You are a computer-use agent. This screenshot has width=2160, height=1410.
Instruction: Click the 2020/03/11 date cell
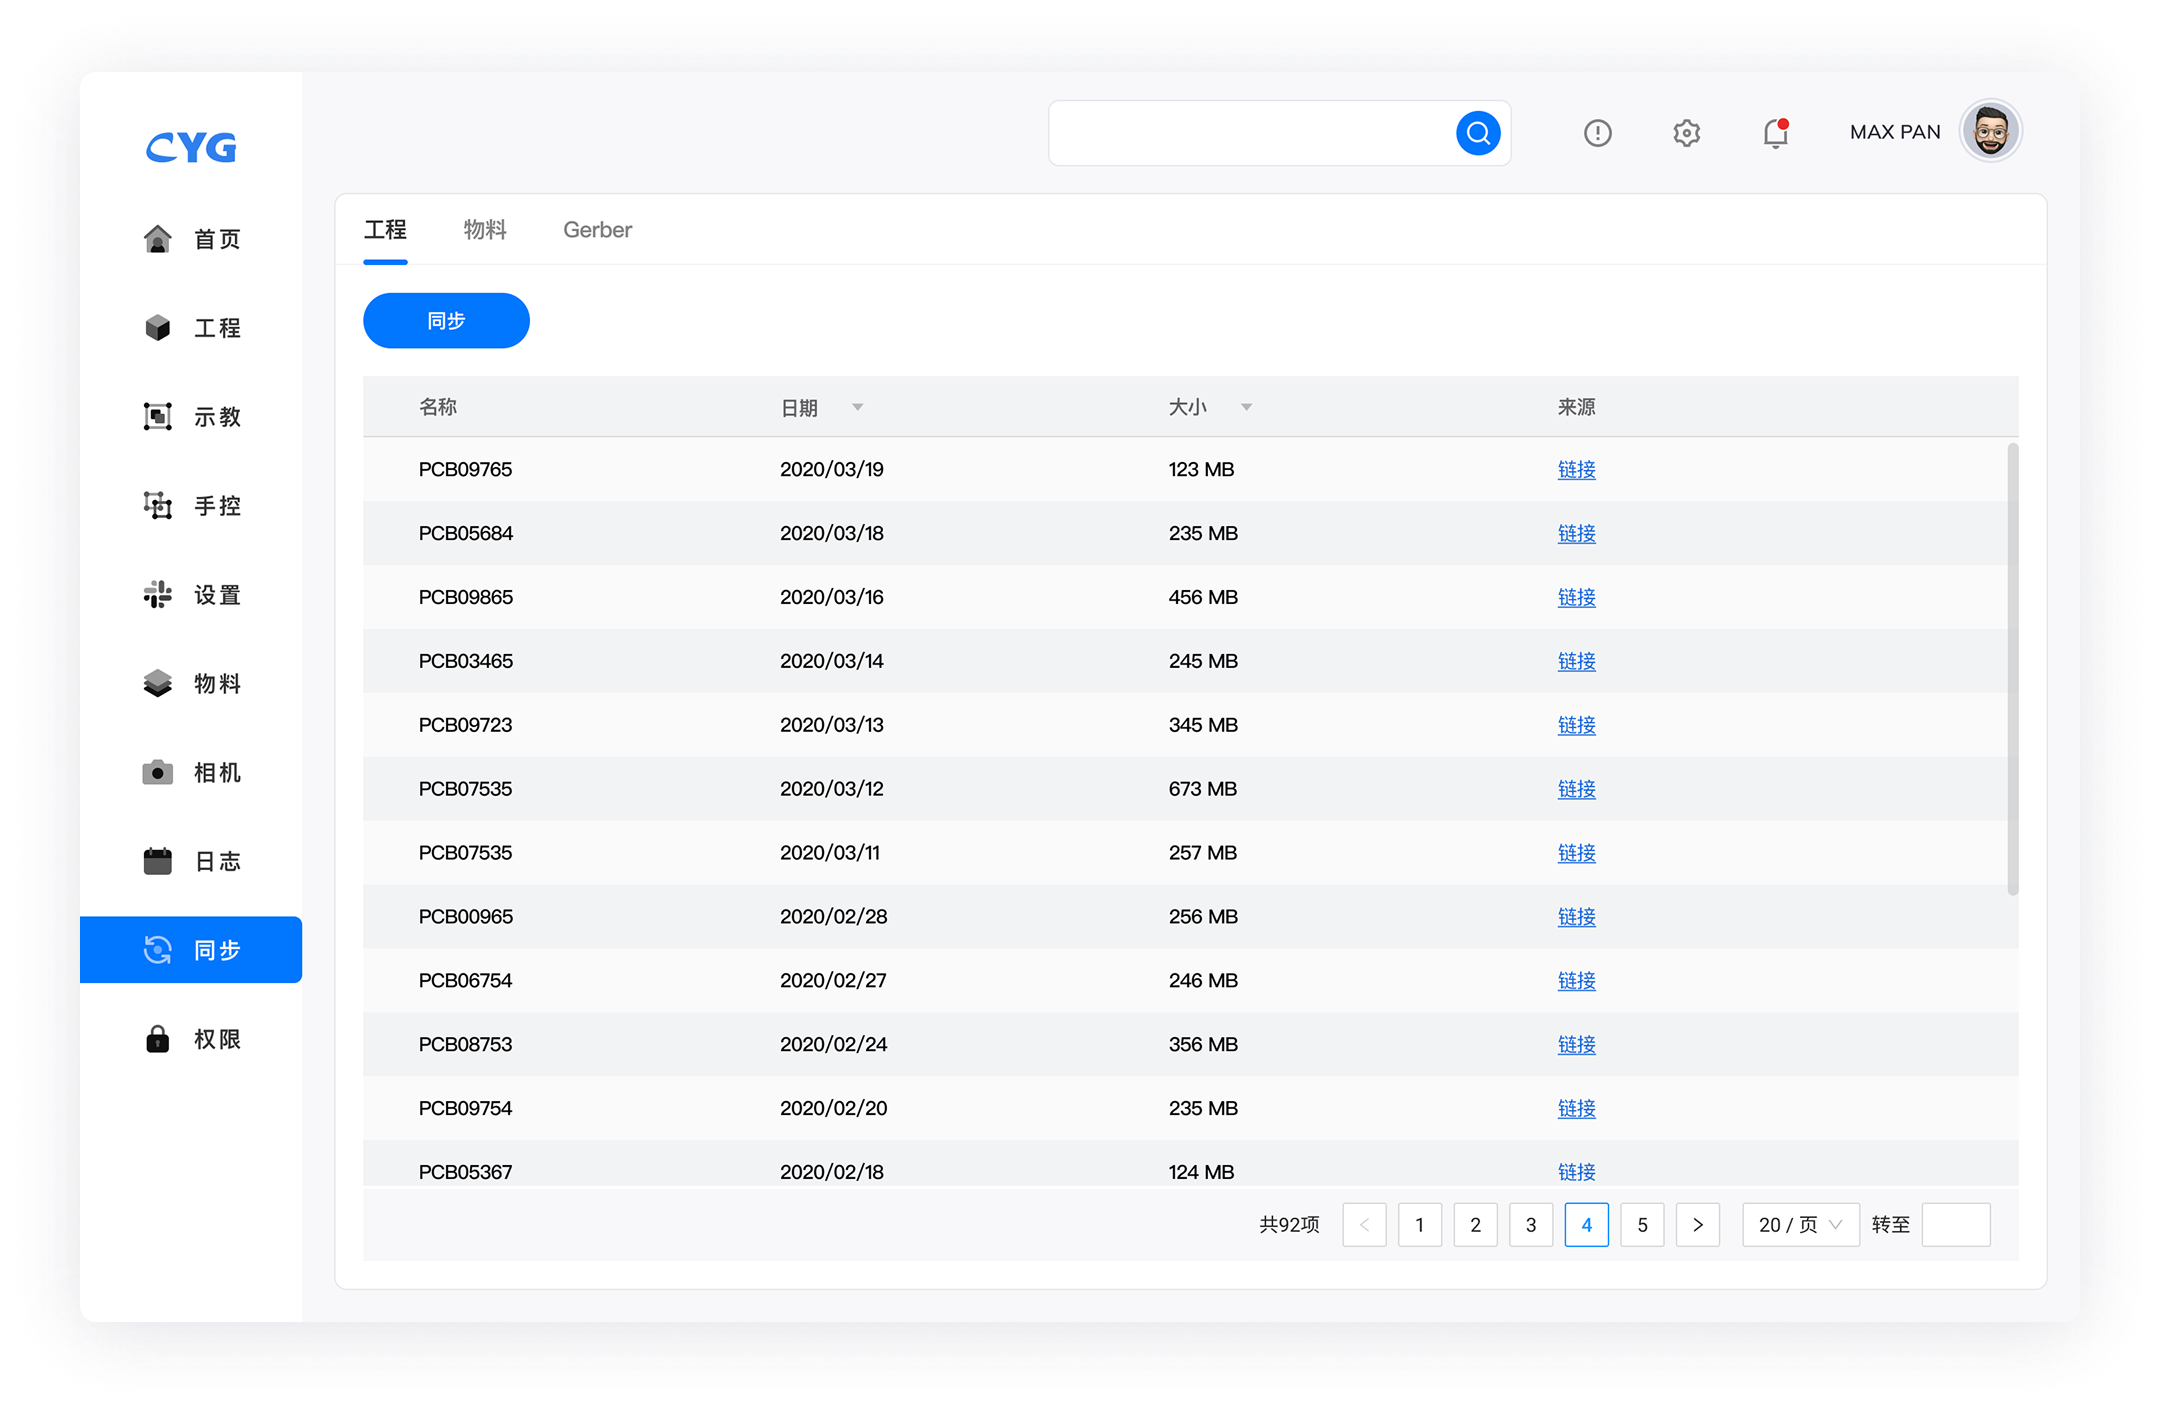point(830,853)
